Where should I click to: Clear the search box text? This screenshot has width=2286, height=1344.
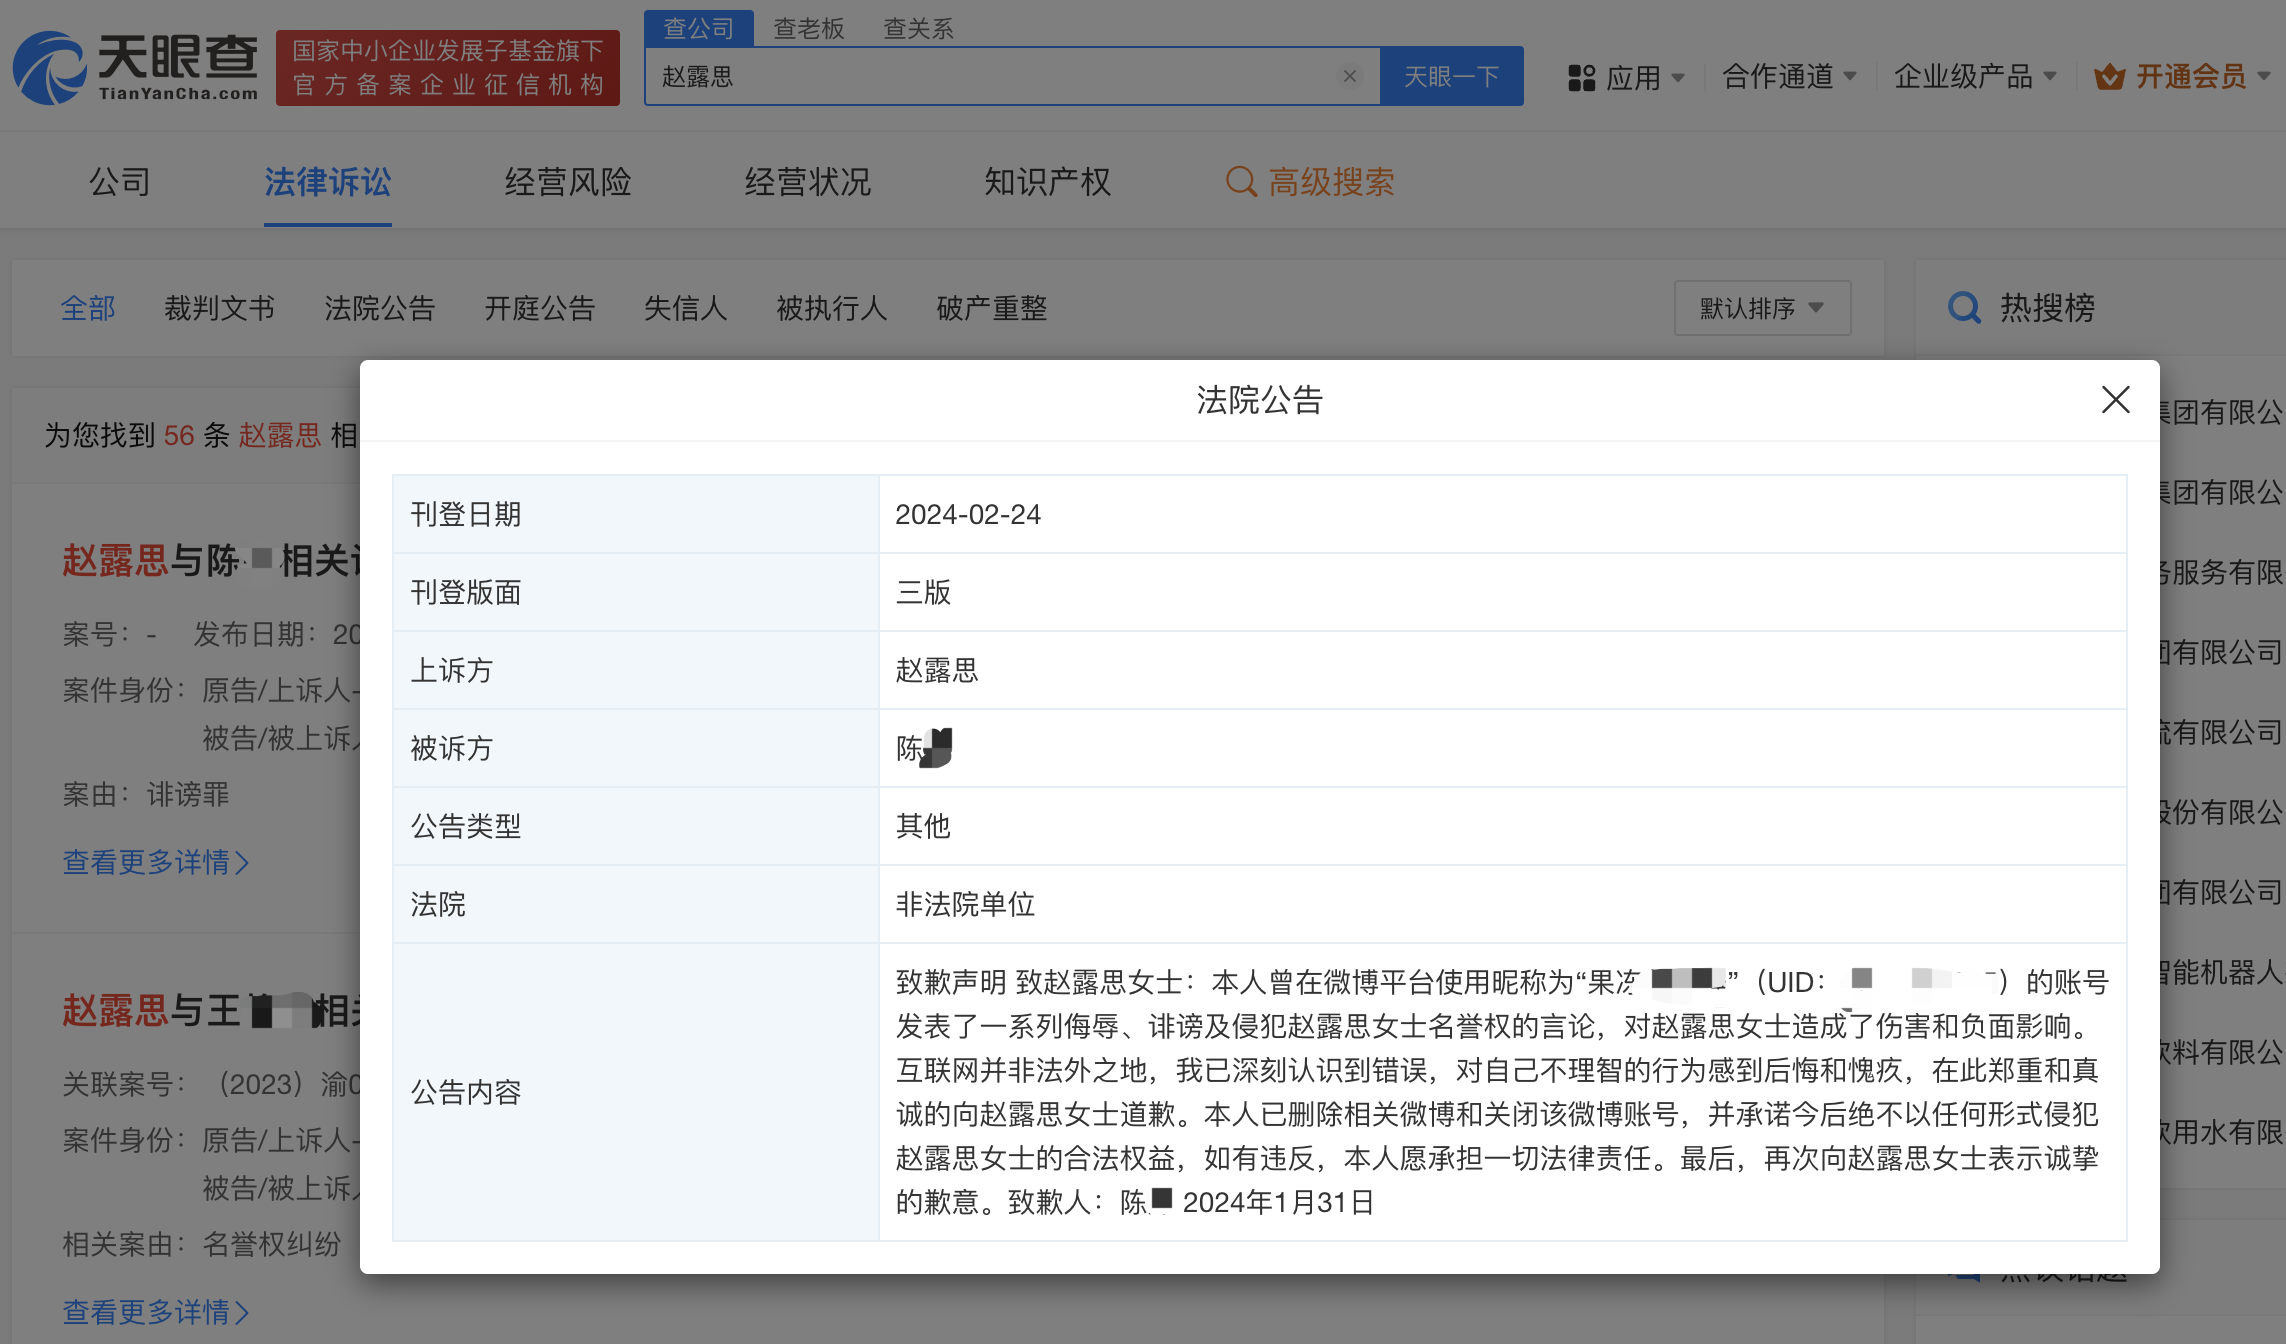[1349, 77]
